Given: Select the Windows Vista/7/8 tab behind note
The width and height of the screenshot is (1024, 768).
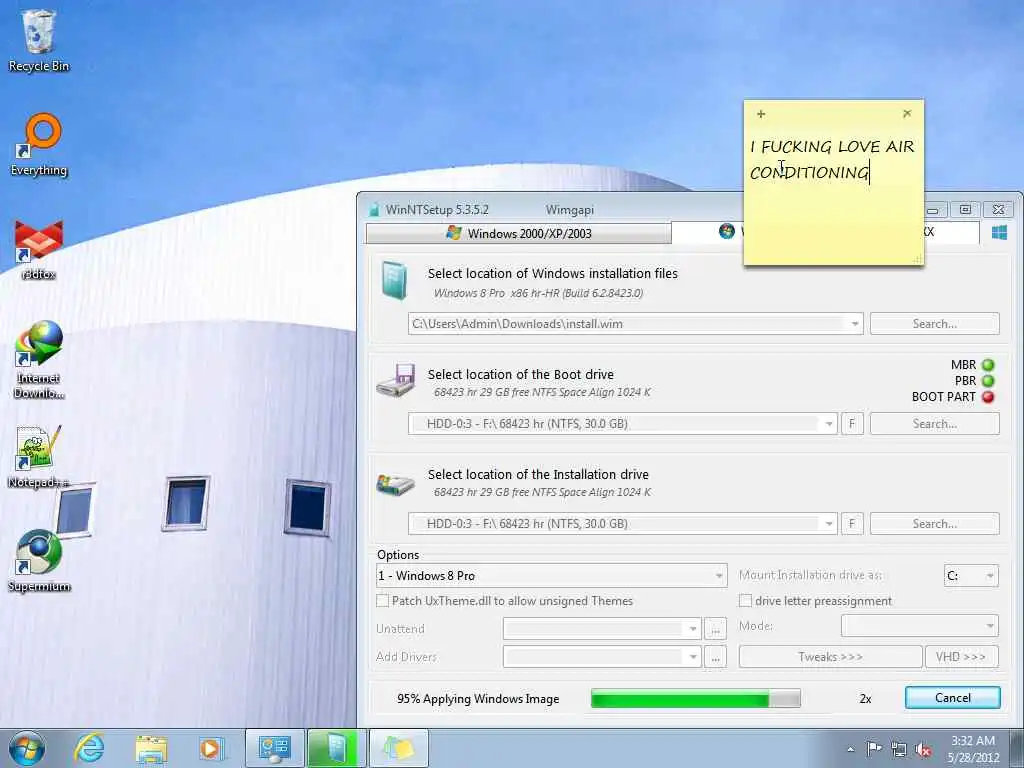Looking at the screenshot, I should click(x=707, y=232).
